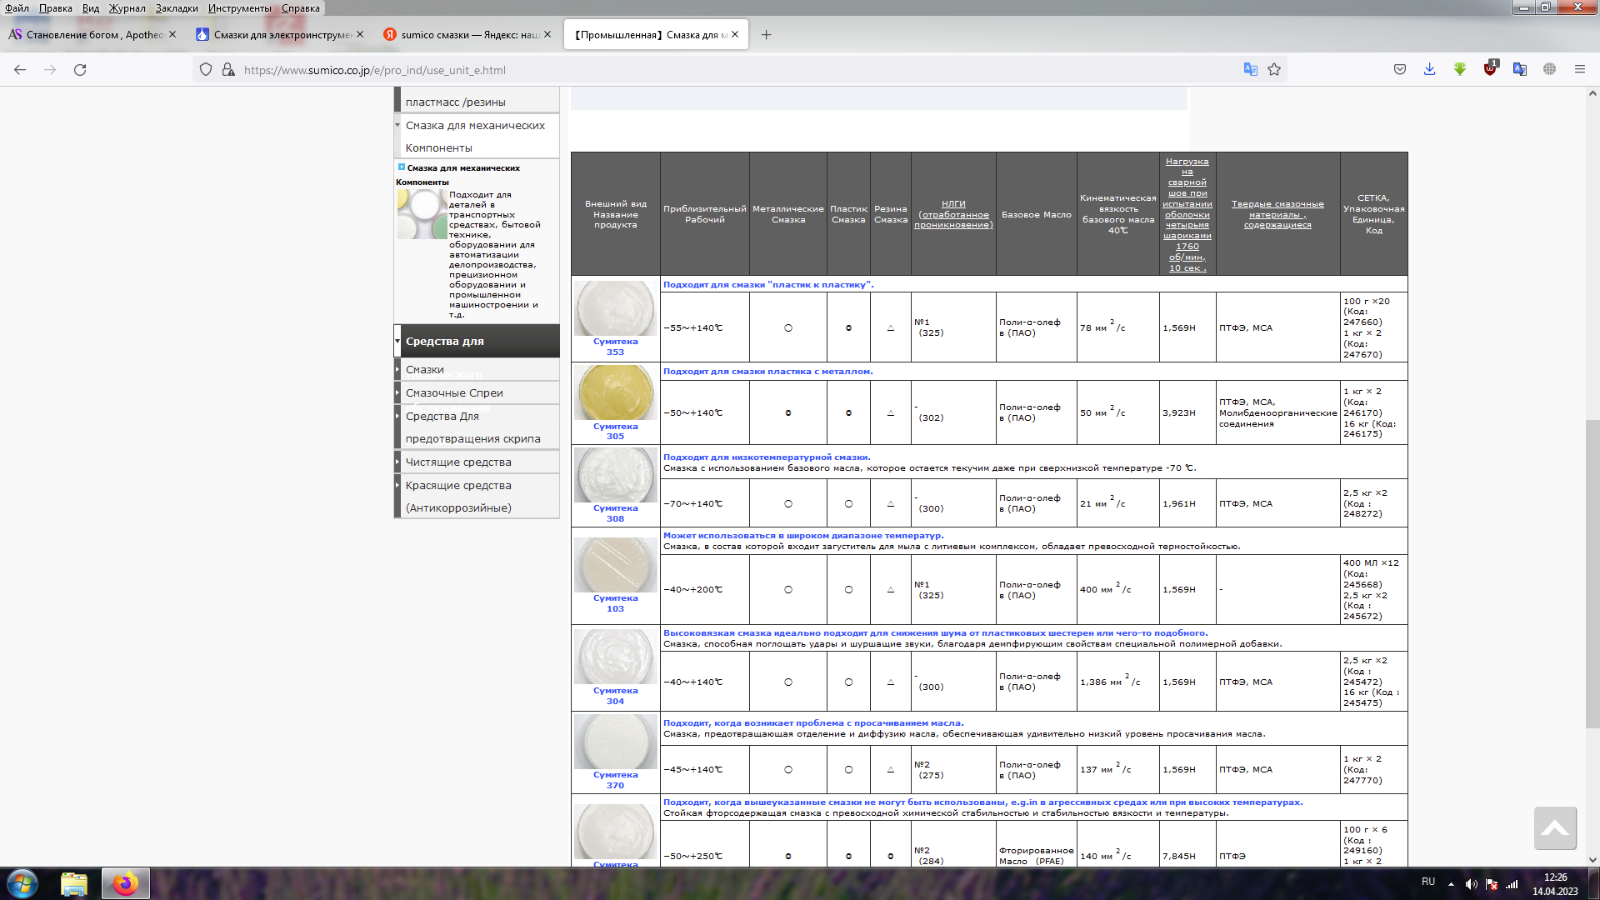This screenshot has height=900, width=1600.
Task: Click the green download extension icon
Action: pos(1460,69)
